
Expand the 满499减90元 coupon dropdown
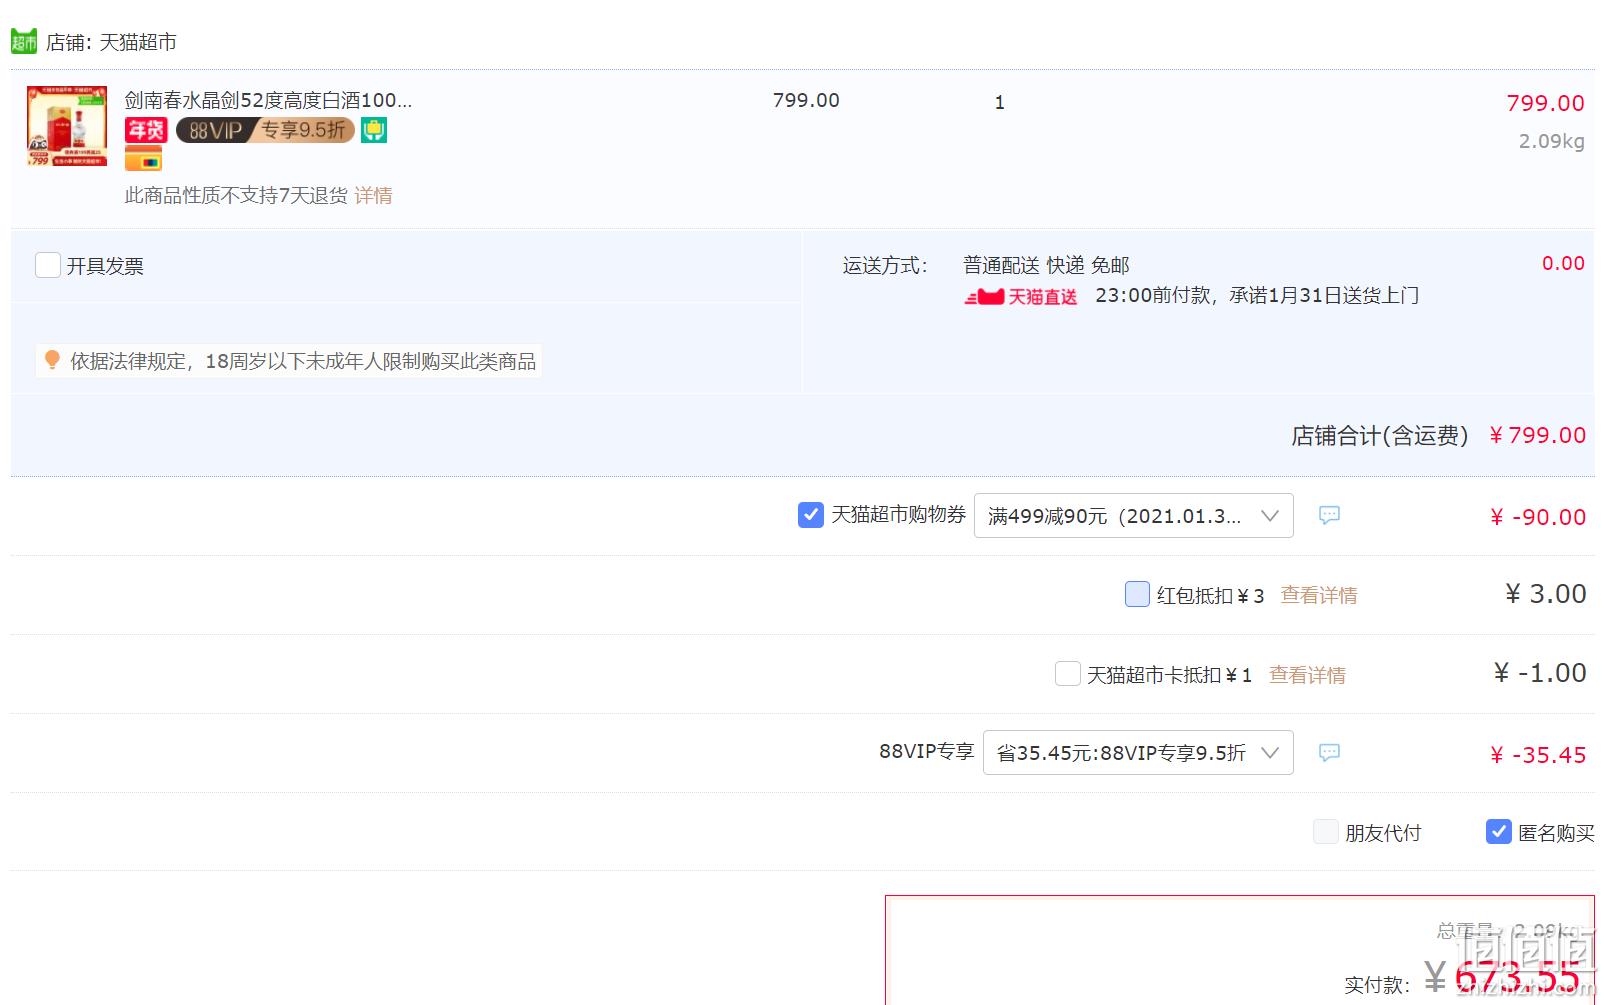click(x=1133, y=516)
